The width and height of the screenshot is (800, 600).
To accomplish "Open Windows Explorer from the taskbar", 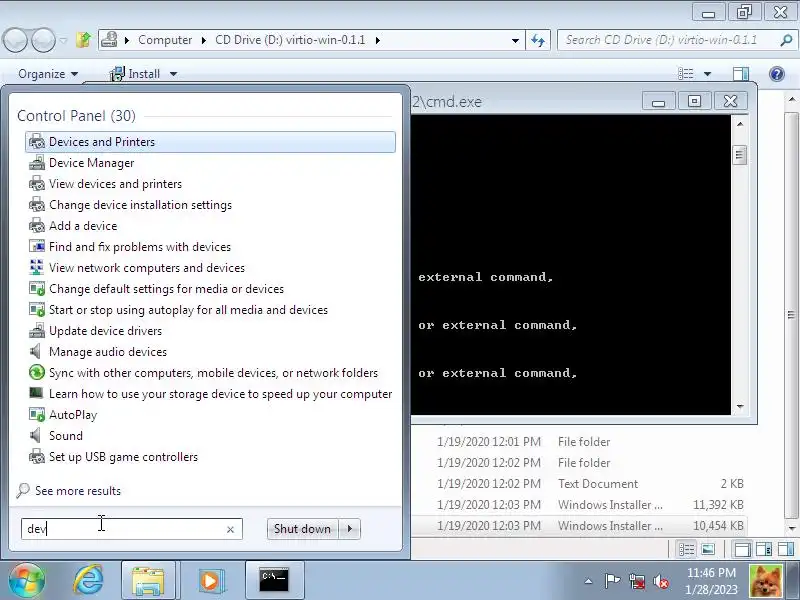I will 148,581.
